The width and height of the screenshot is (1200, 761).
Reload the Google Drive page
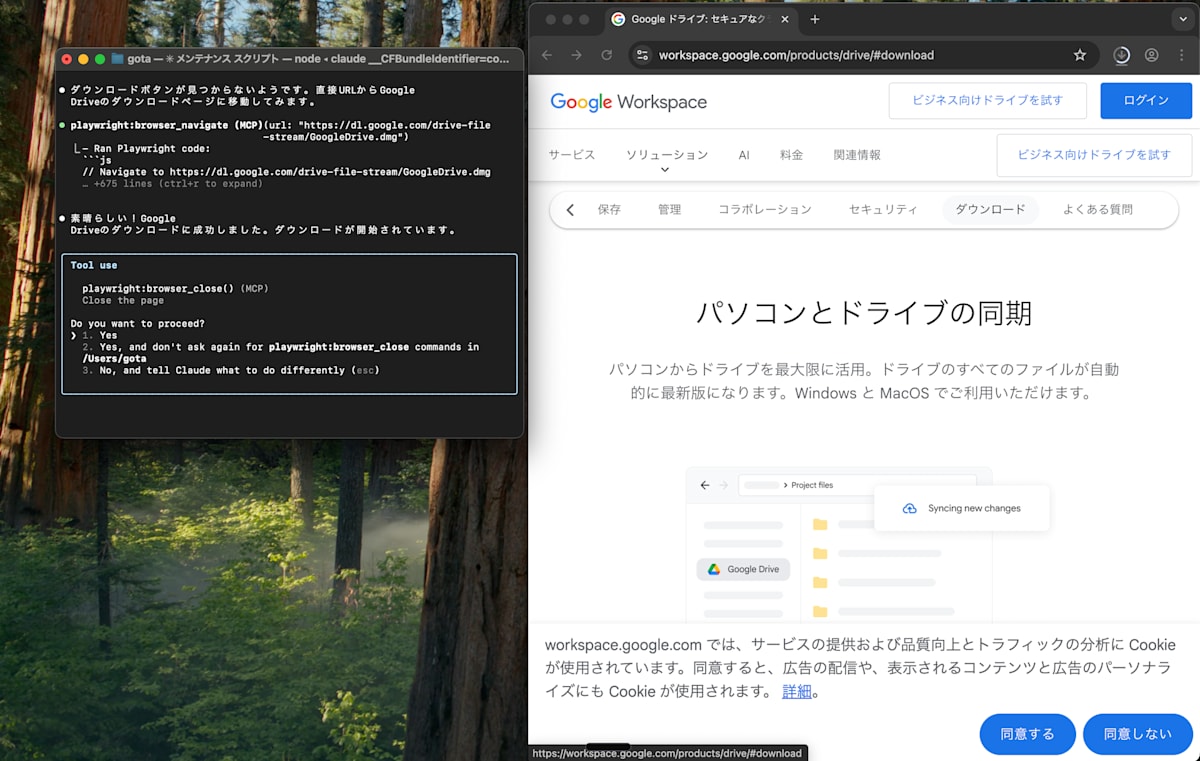click(606, 55)
